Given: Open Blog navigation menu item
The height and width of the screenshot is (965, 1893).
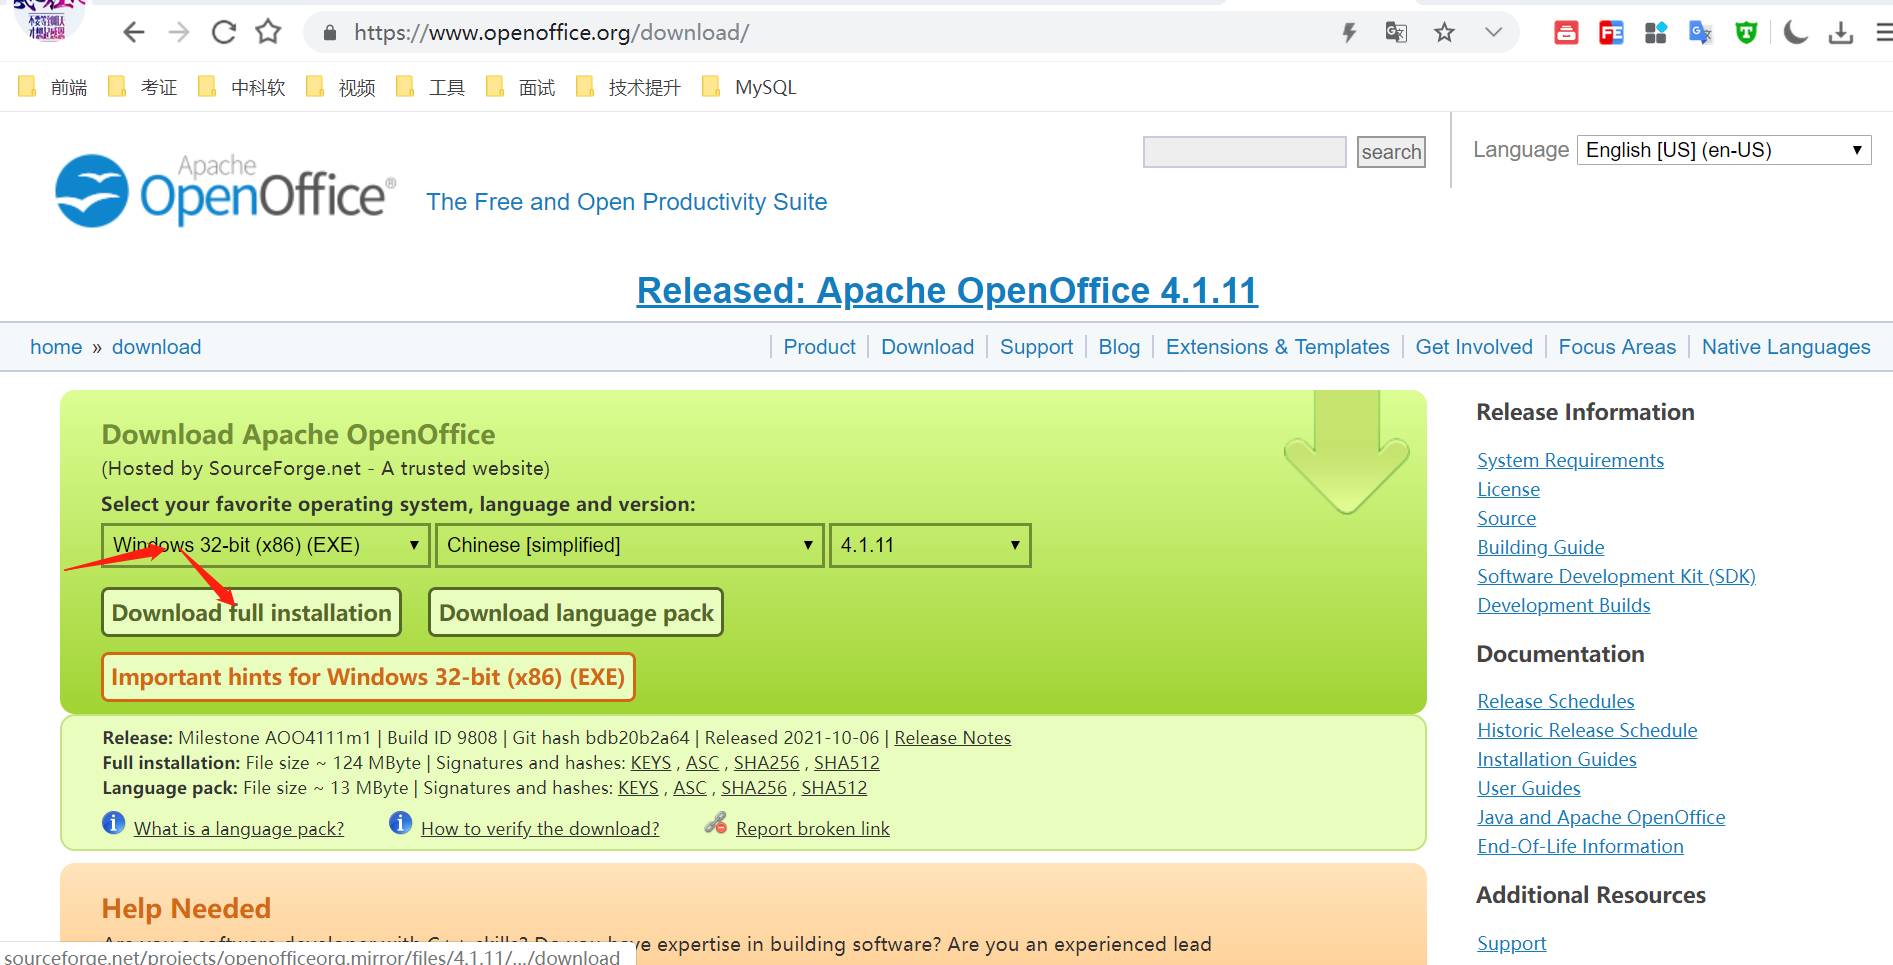Looking at the screenshot, I should pos(1119,347).
